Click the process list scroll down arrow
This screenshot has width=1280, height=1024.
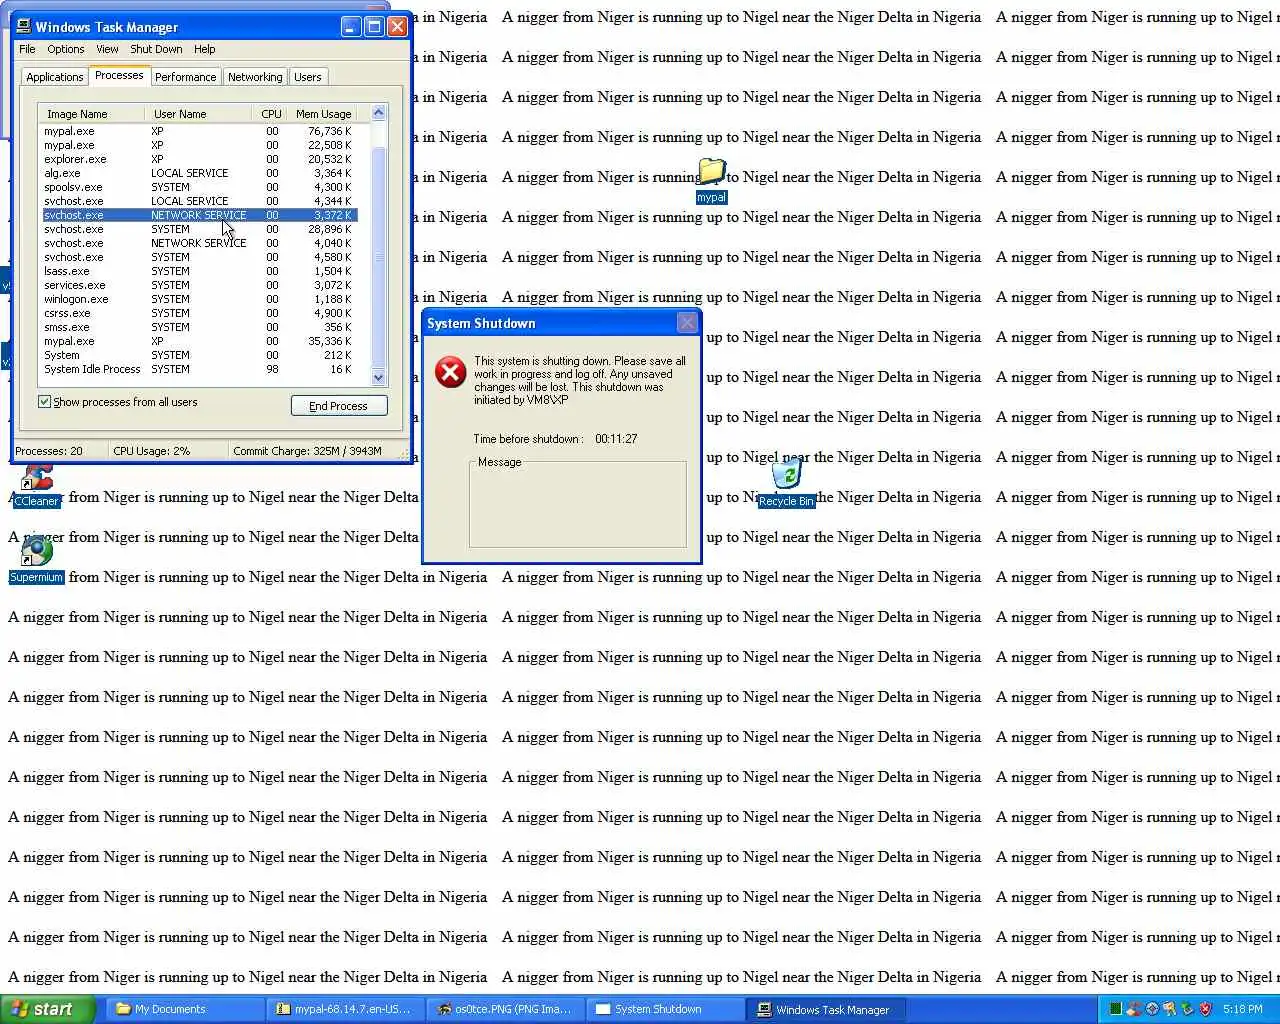(378, 378)
